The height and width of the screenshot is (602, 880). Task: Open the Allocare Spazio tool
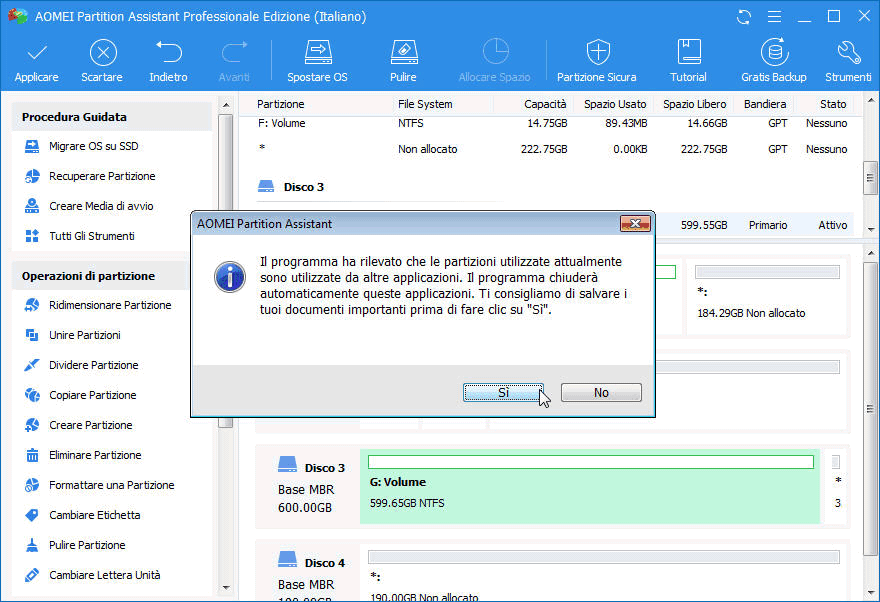(494, 61)
